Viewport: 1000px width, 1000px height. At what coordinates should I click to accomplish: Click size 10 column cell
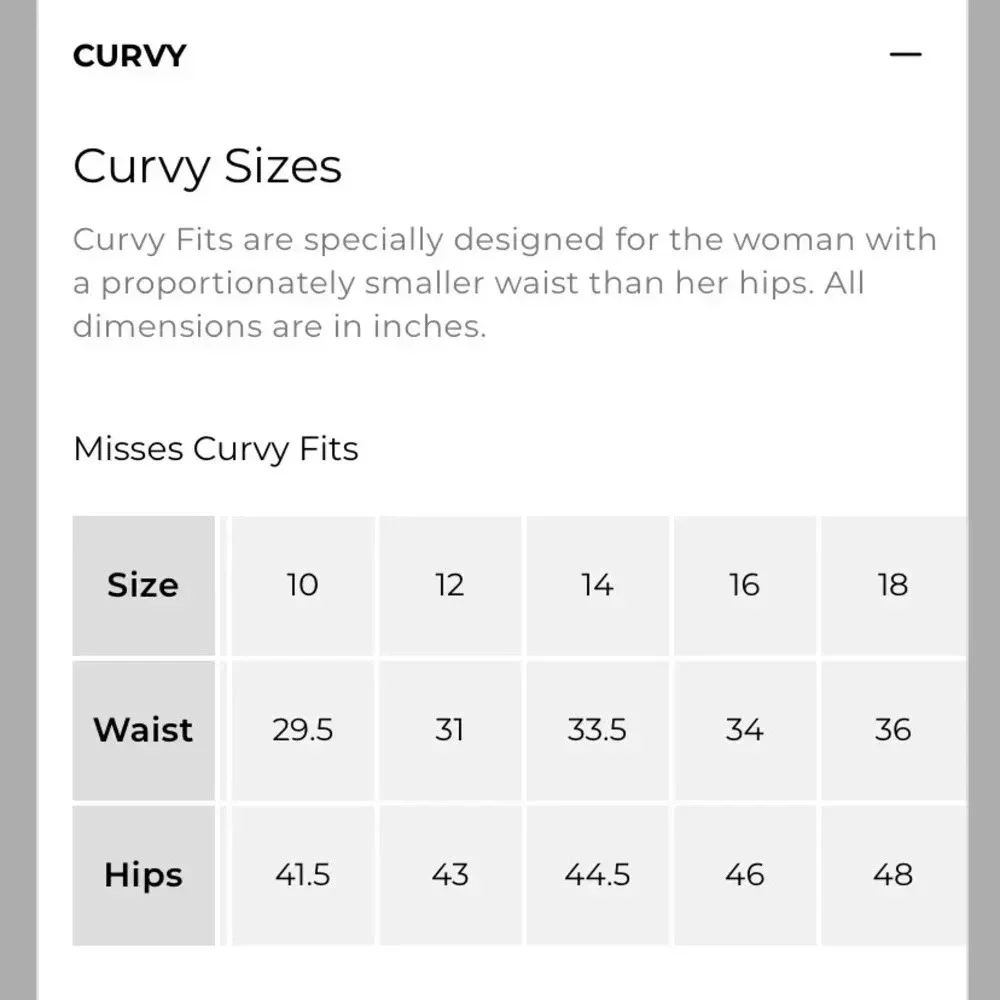[x=303, y=585]
